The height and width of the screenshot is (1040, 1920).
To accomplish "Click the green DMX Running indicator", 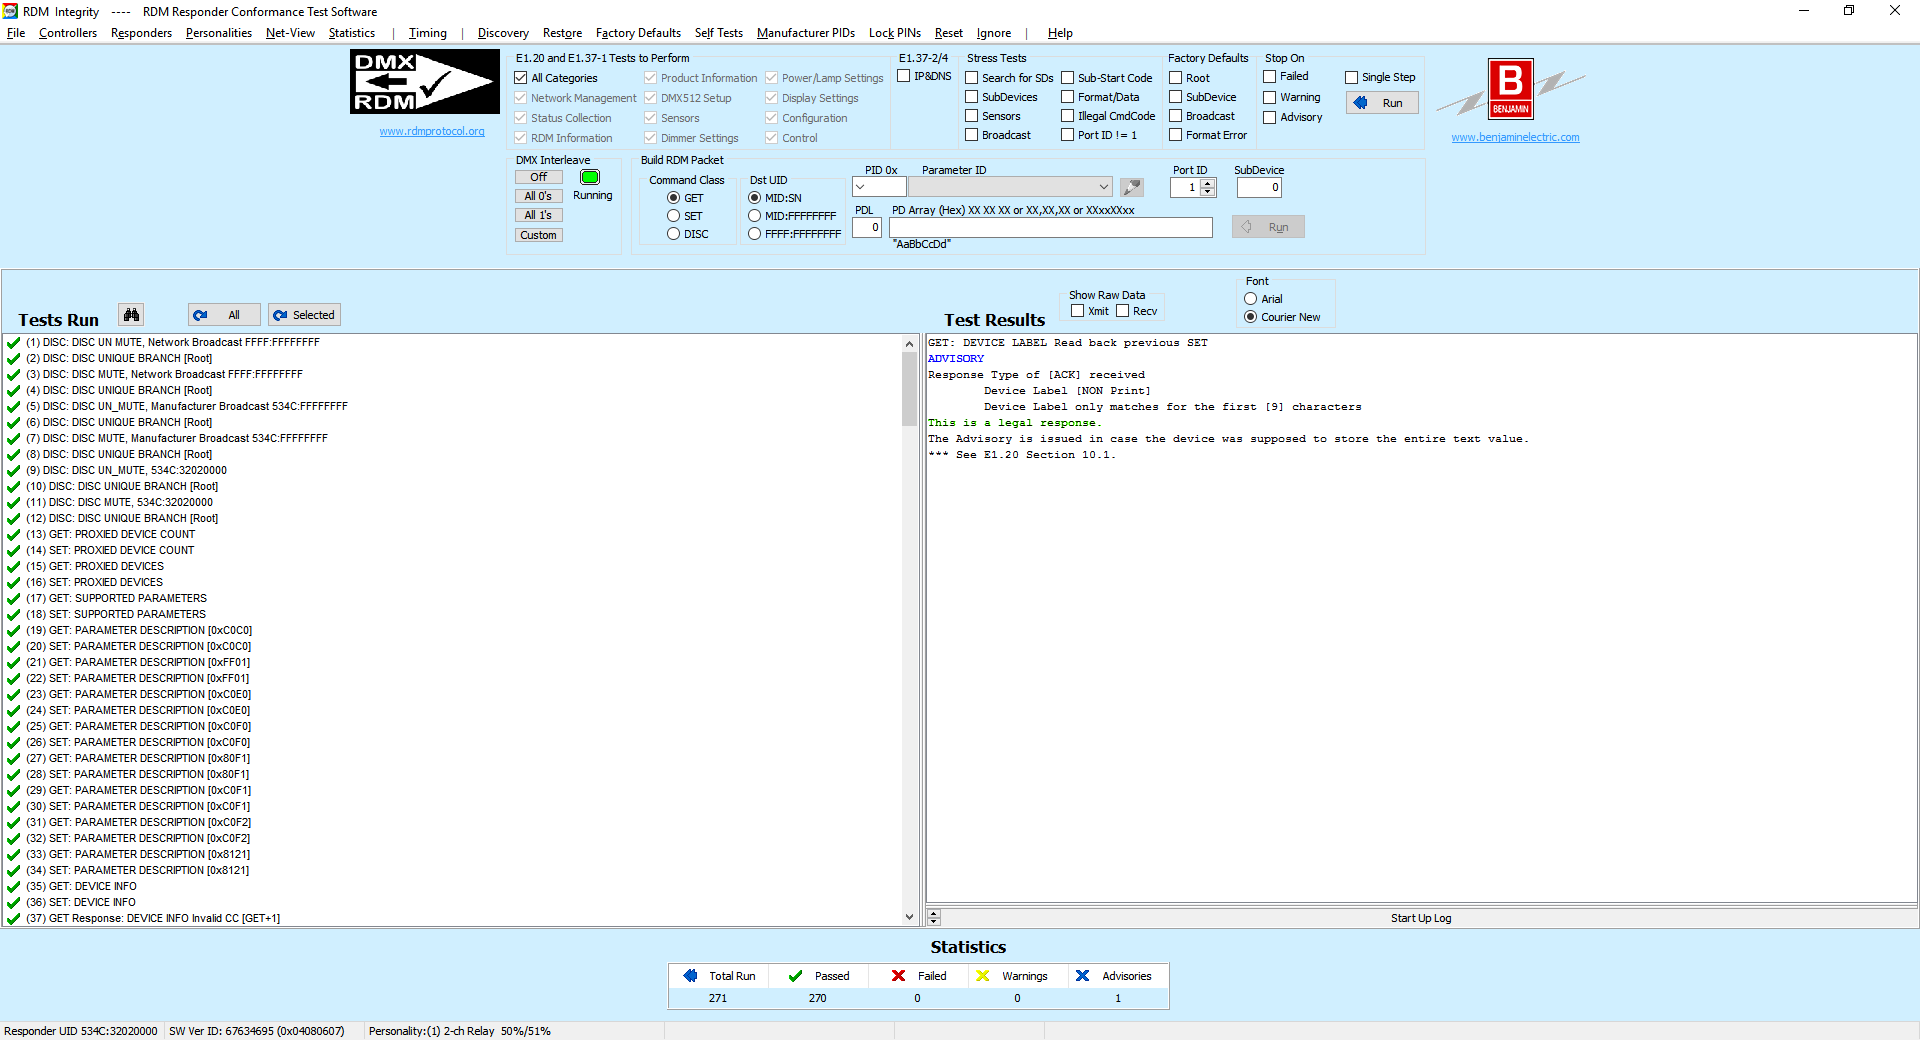I will coord(590,177).
